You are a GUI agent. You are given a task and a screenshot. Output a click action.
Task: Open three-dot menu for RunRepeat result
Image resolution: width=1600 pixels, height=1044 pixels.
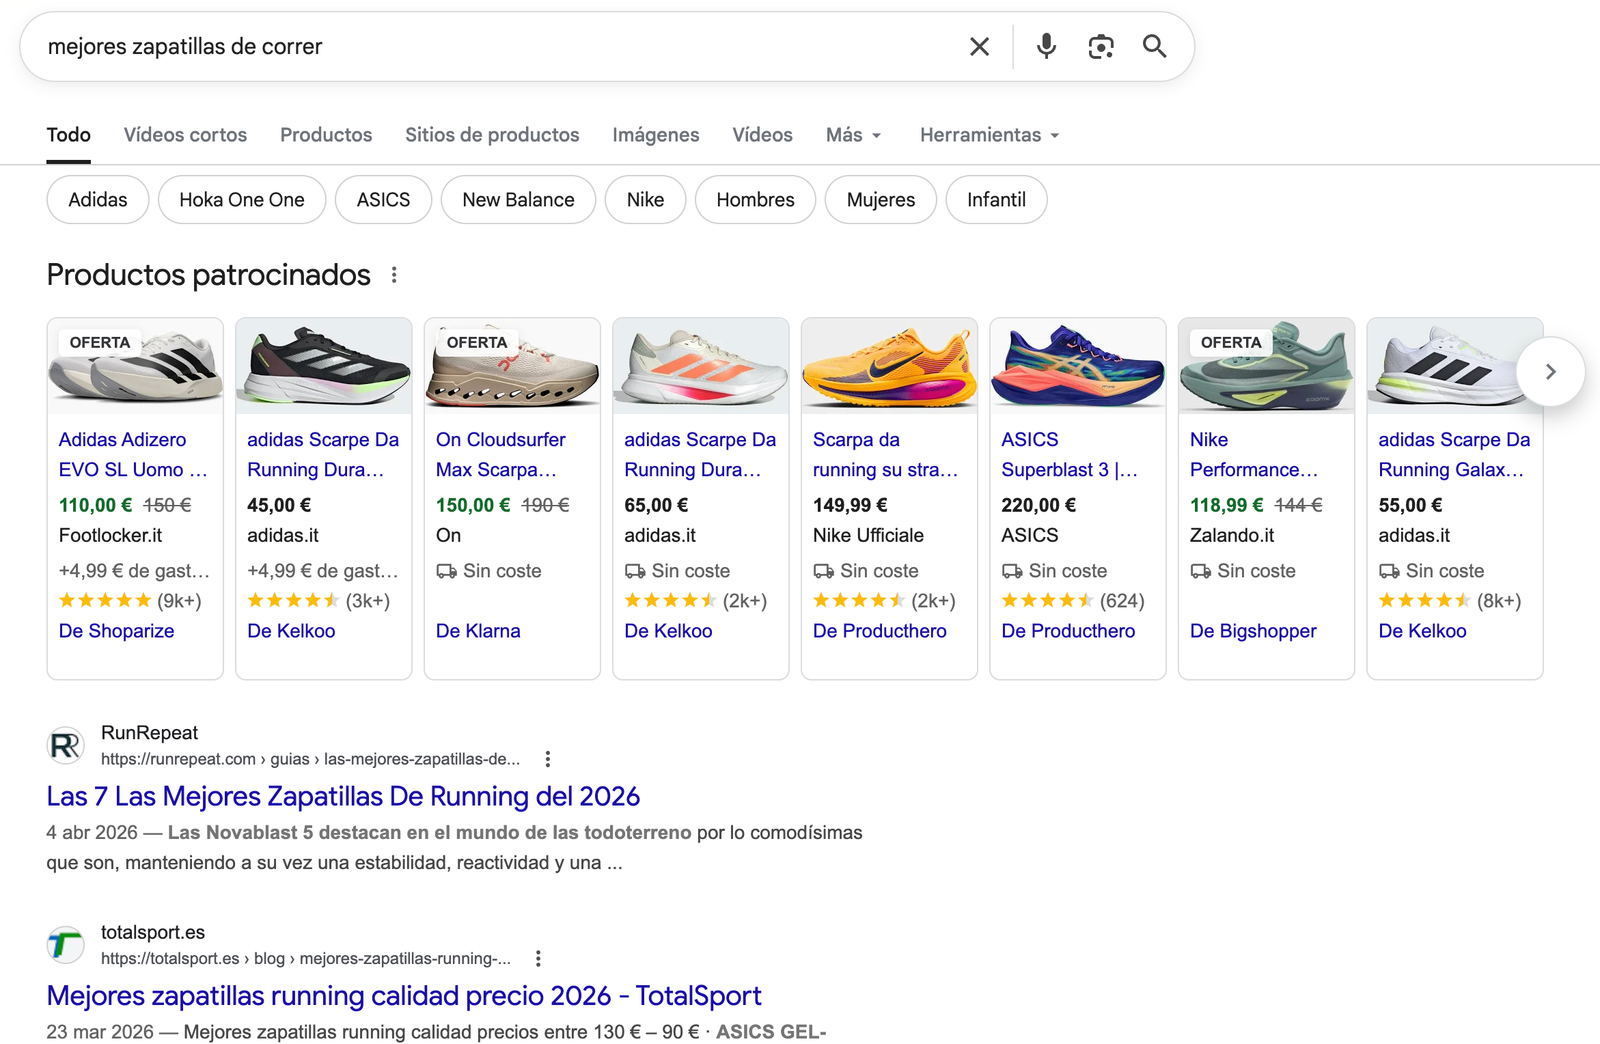tap(547, 759)
